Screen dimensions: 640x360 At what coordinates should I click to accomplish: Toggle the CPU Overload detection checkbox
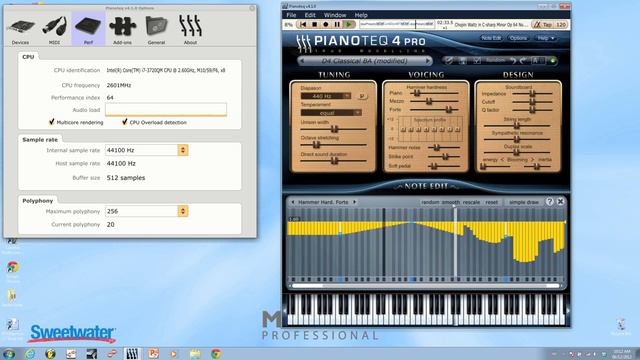pos(124,122)
